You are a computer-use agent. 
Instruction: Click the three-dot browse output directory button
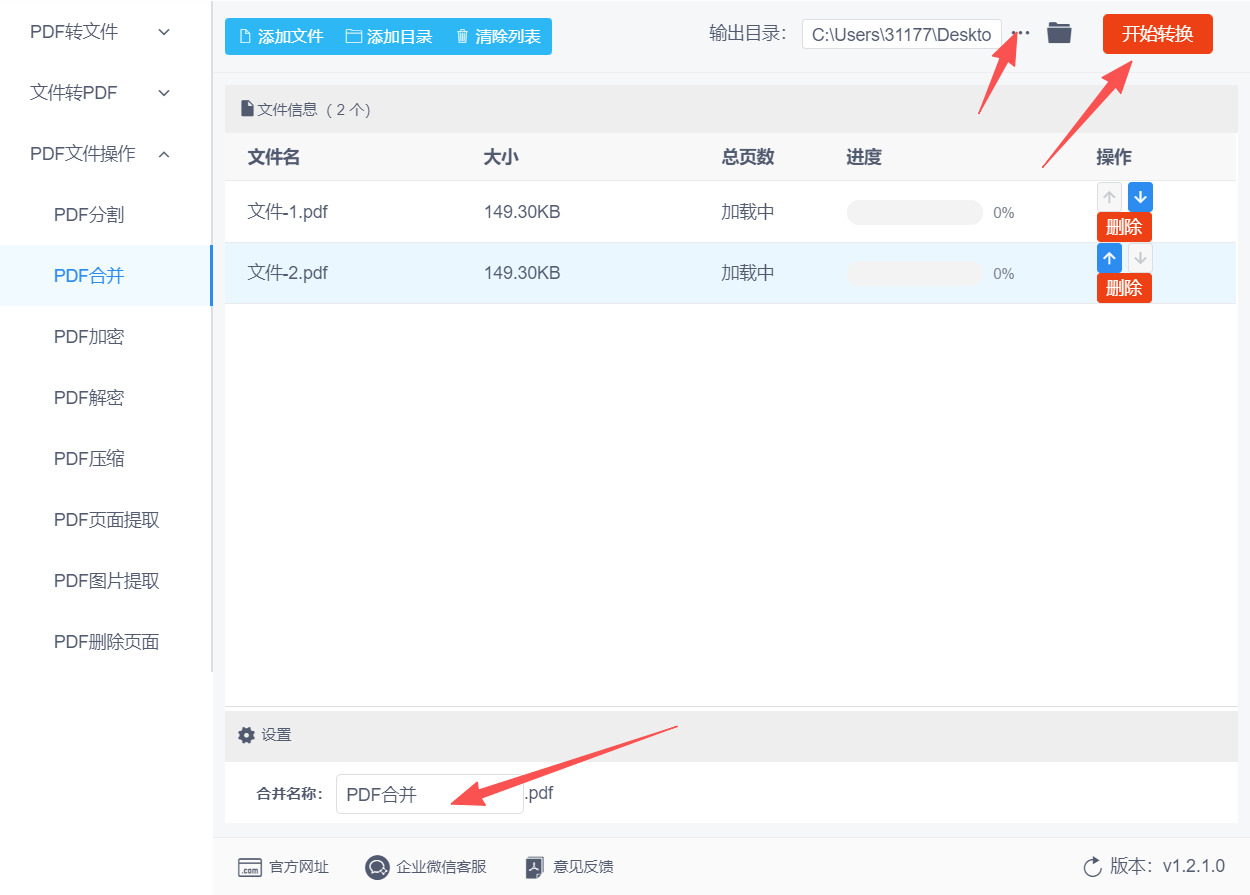coord(1020,33)
